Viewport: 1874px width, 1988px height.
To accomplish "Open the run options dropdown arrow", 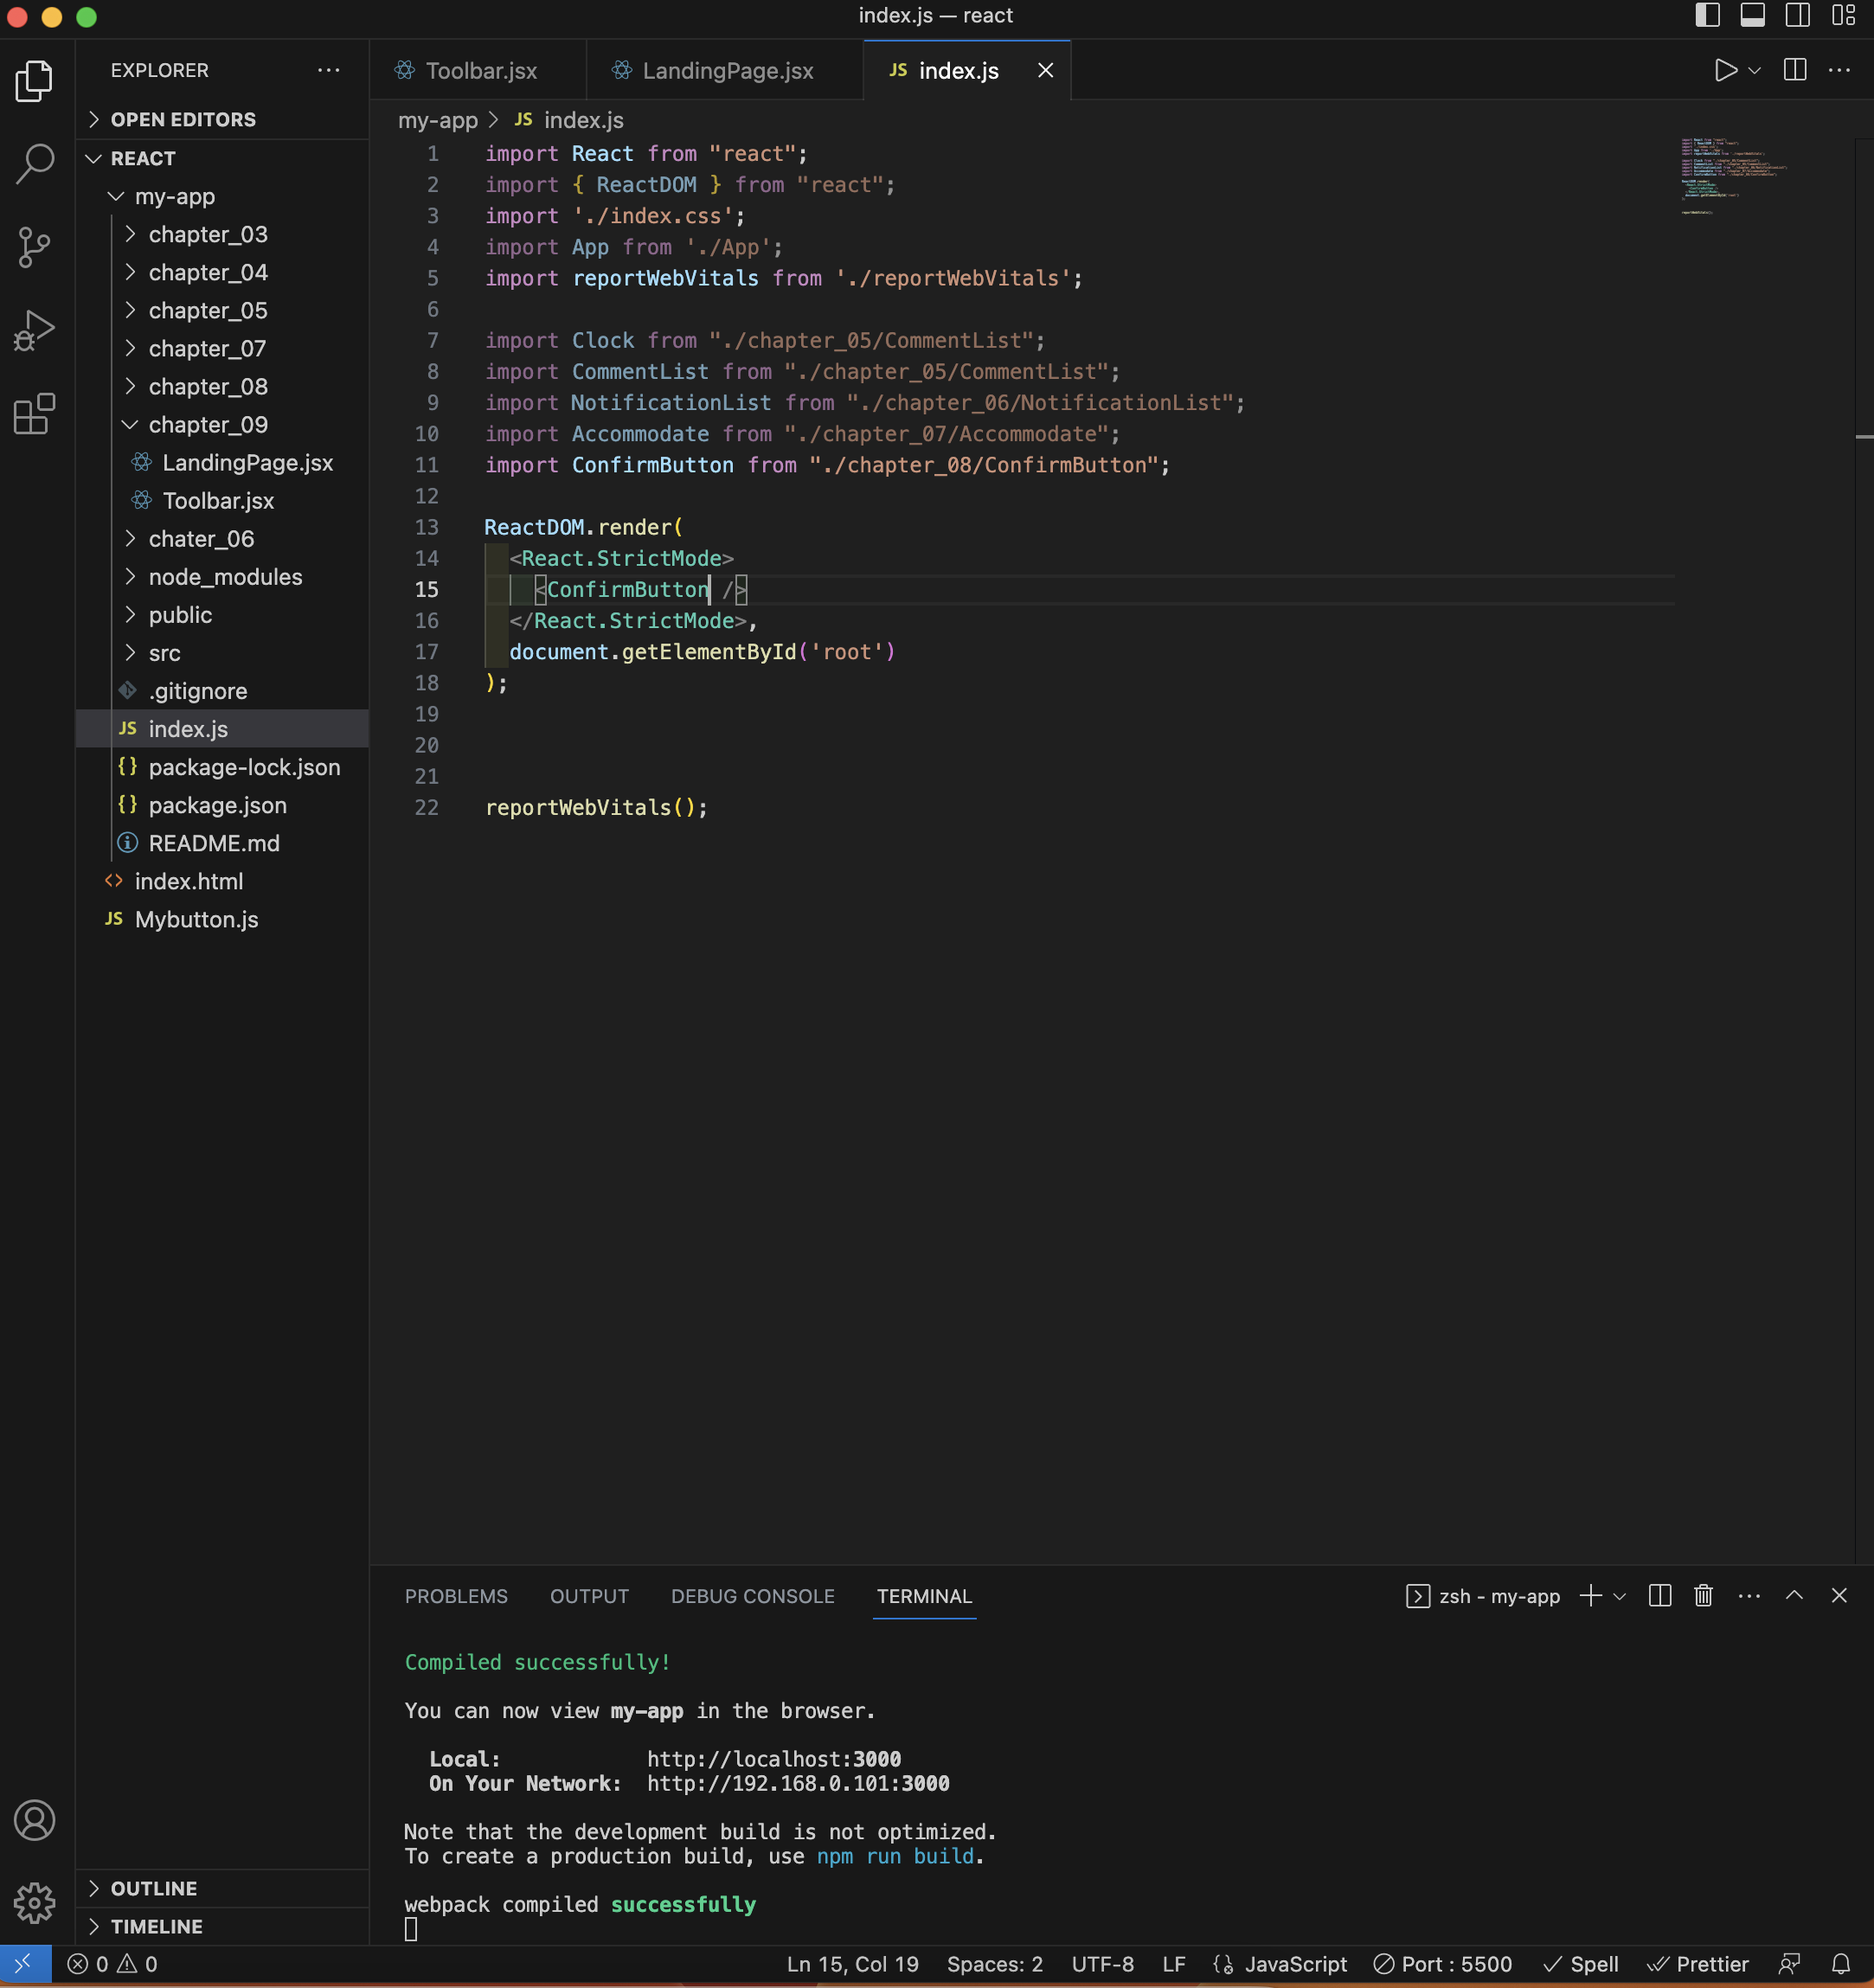I will 1754,71.
